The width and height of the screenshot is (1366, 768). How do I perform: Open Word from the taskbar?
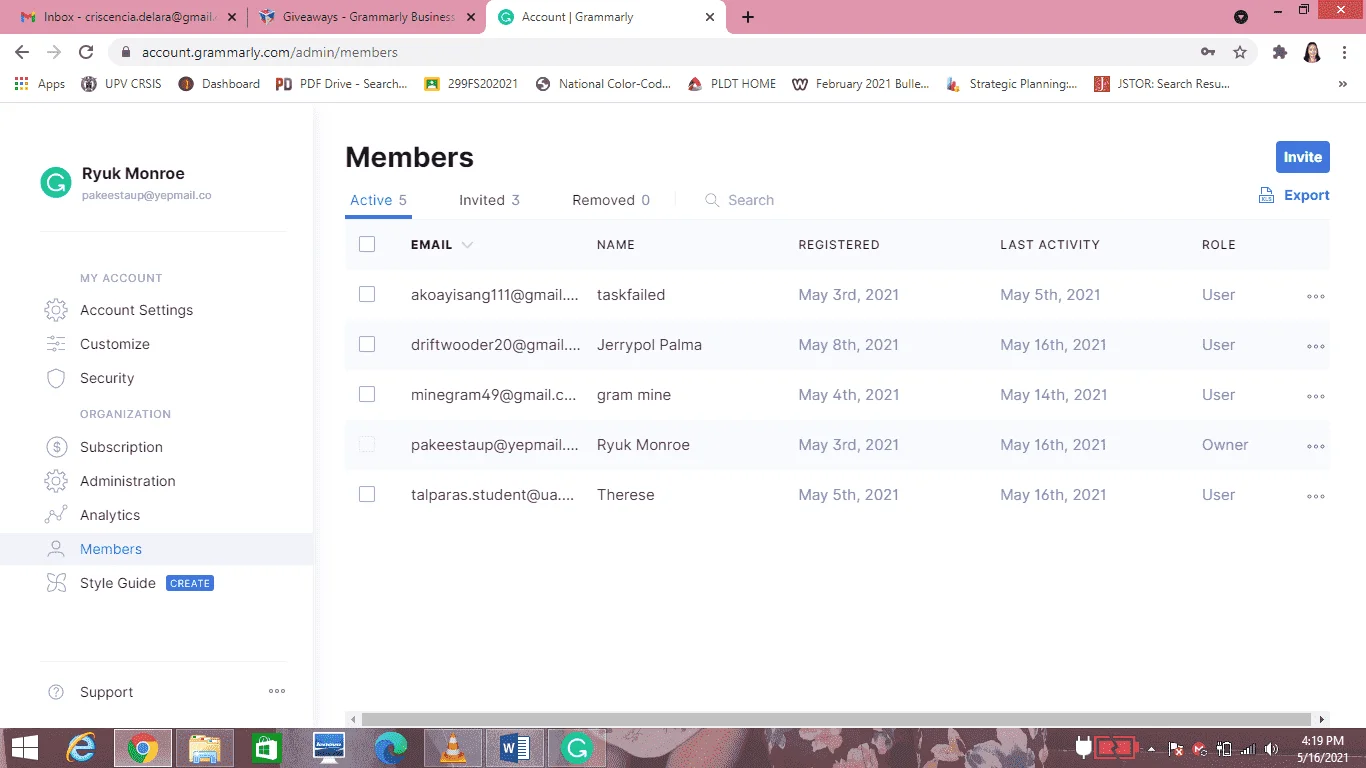coord(515,747)
